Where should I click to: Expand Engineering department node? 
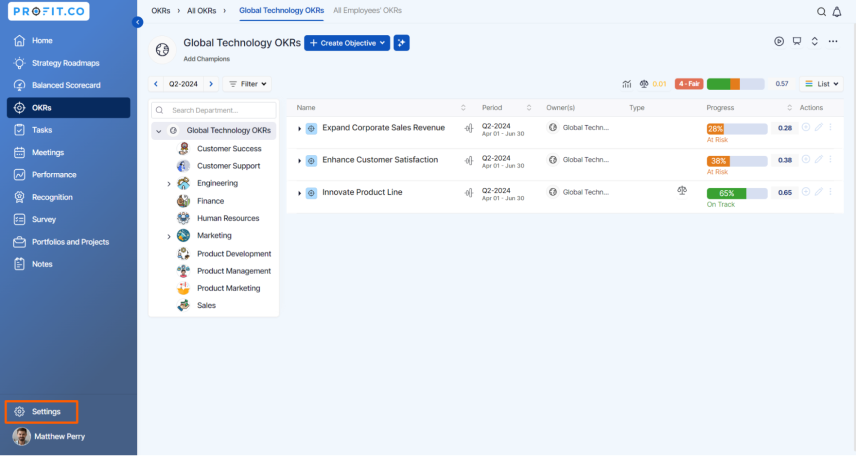(169, 183)
